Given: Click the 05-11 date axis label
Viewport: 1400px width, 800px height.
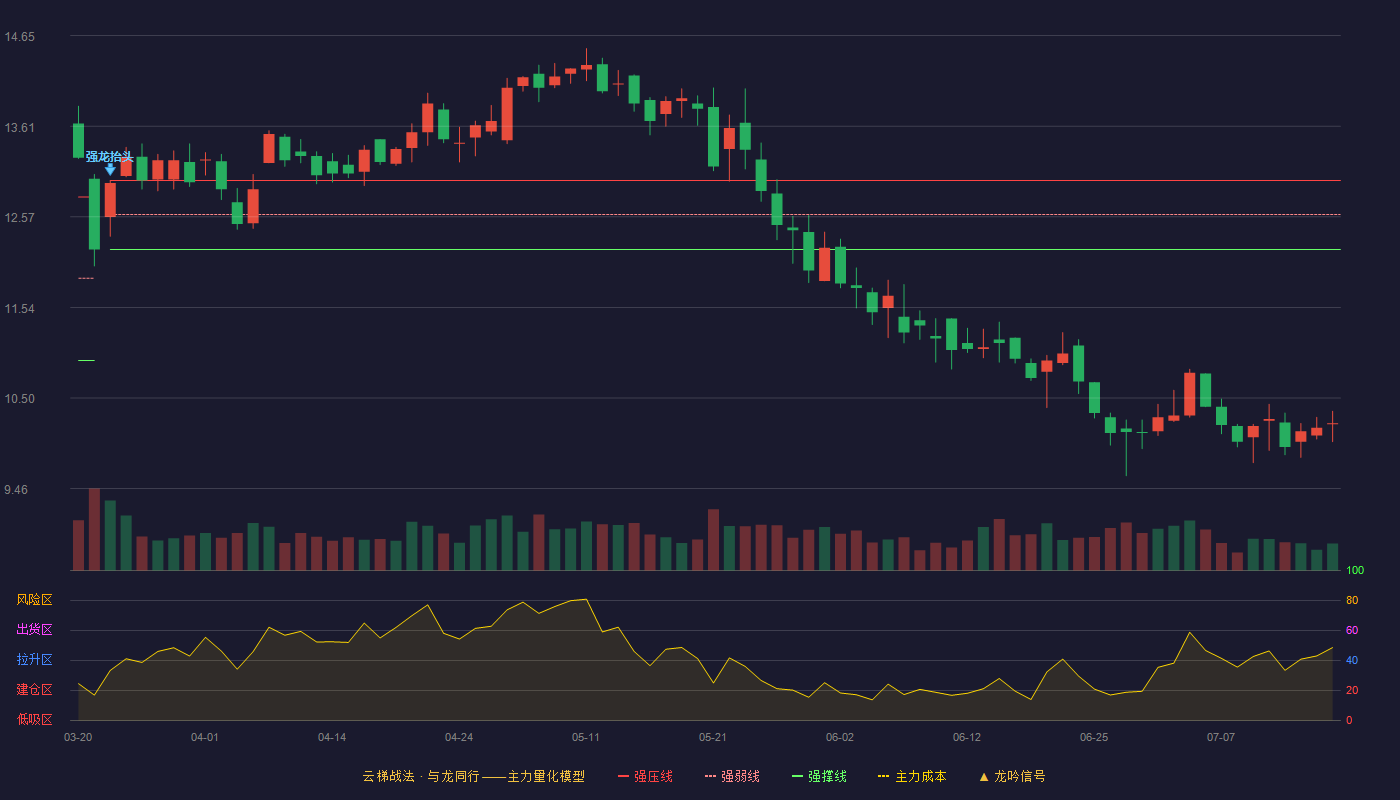Looking at the screenshot, I should coord(586,737).
